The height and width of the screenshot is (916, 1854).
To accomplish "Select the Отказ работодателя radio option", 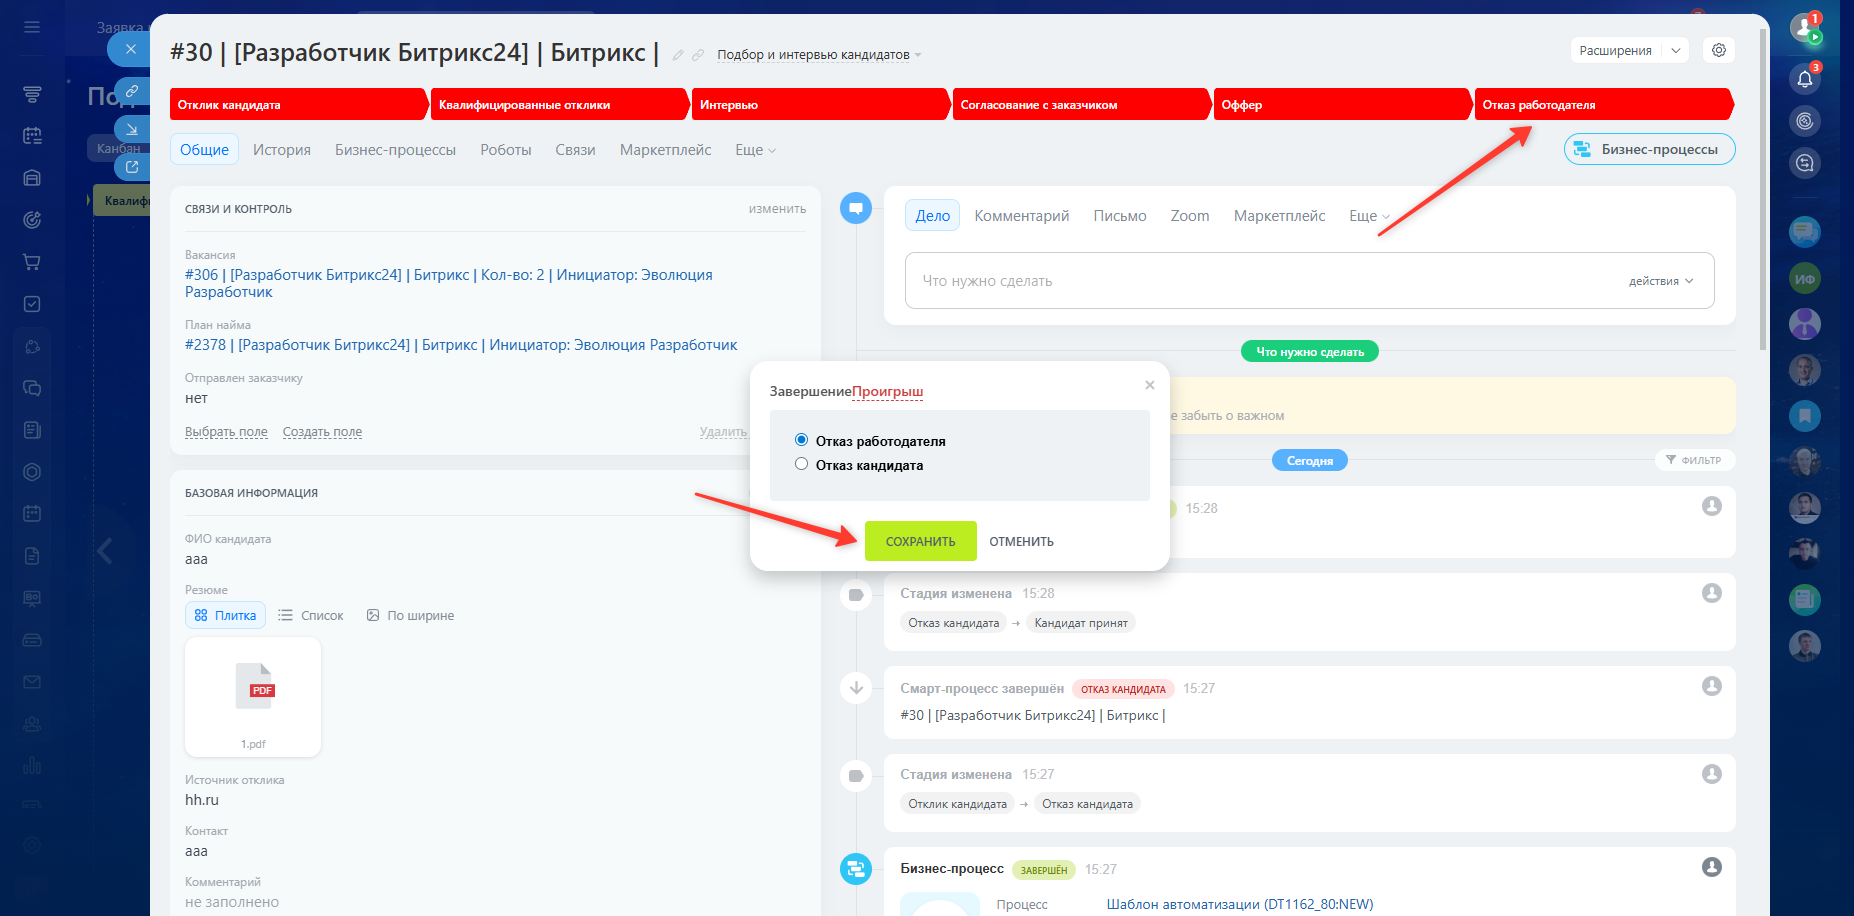I will point(801,440).
